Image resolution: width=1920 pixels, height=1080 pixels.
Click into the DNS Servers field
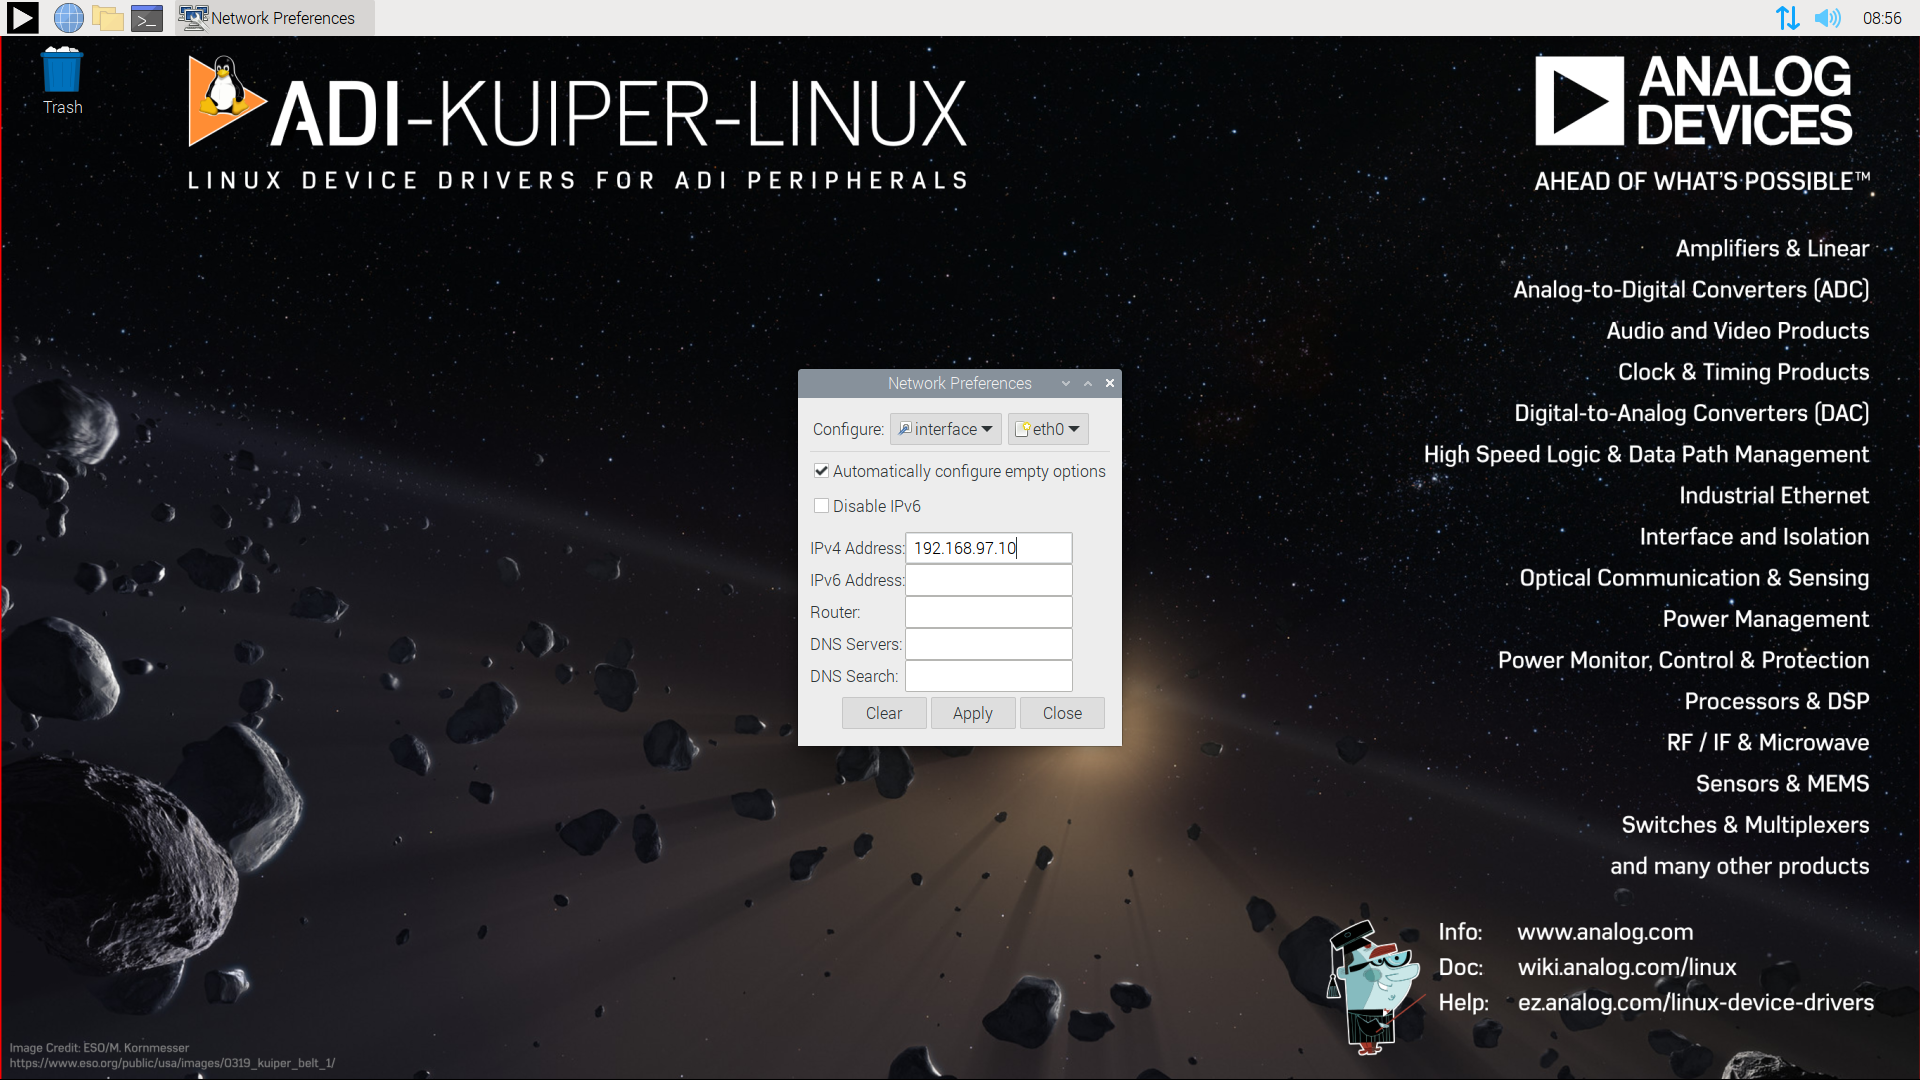point(988,644)
